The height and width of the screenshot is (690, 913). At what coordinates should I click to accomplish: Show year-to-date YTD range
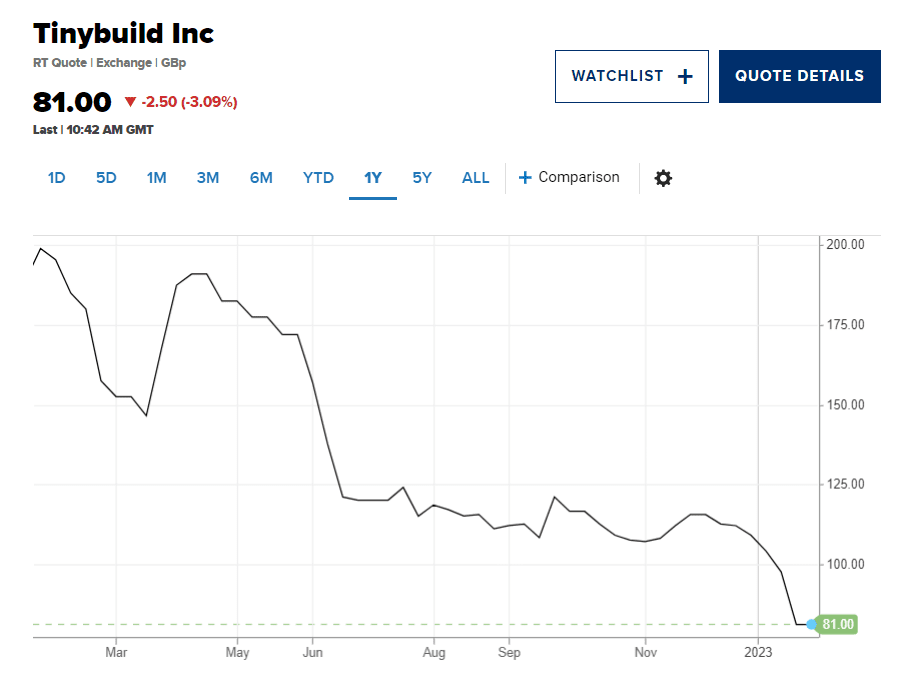(318, 178)
